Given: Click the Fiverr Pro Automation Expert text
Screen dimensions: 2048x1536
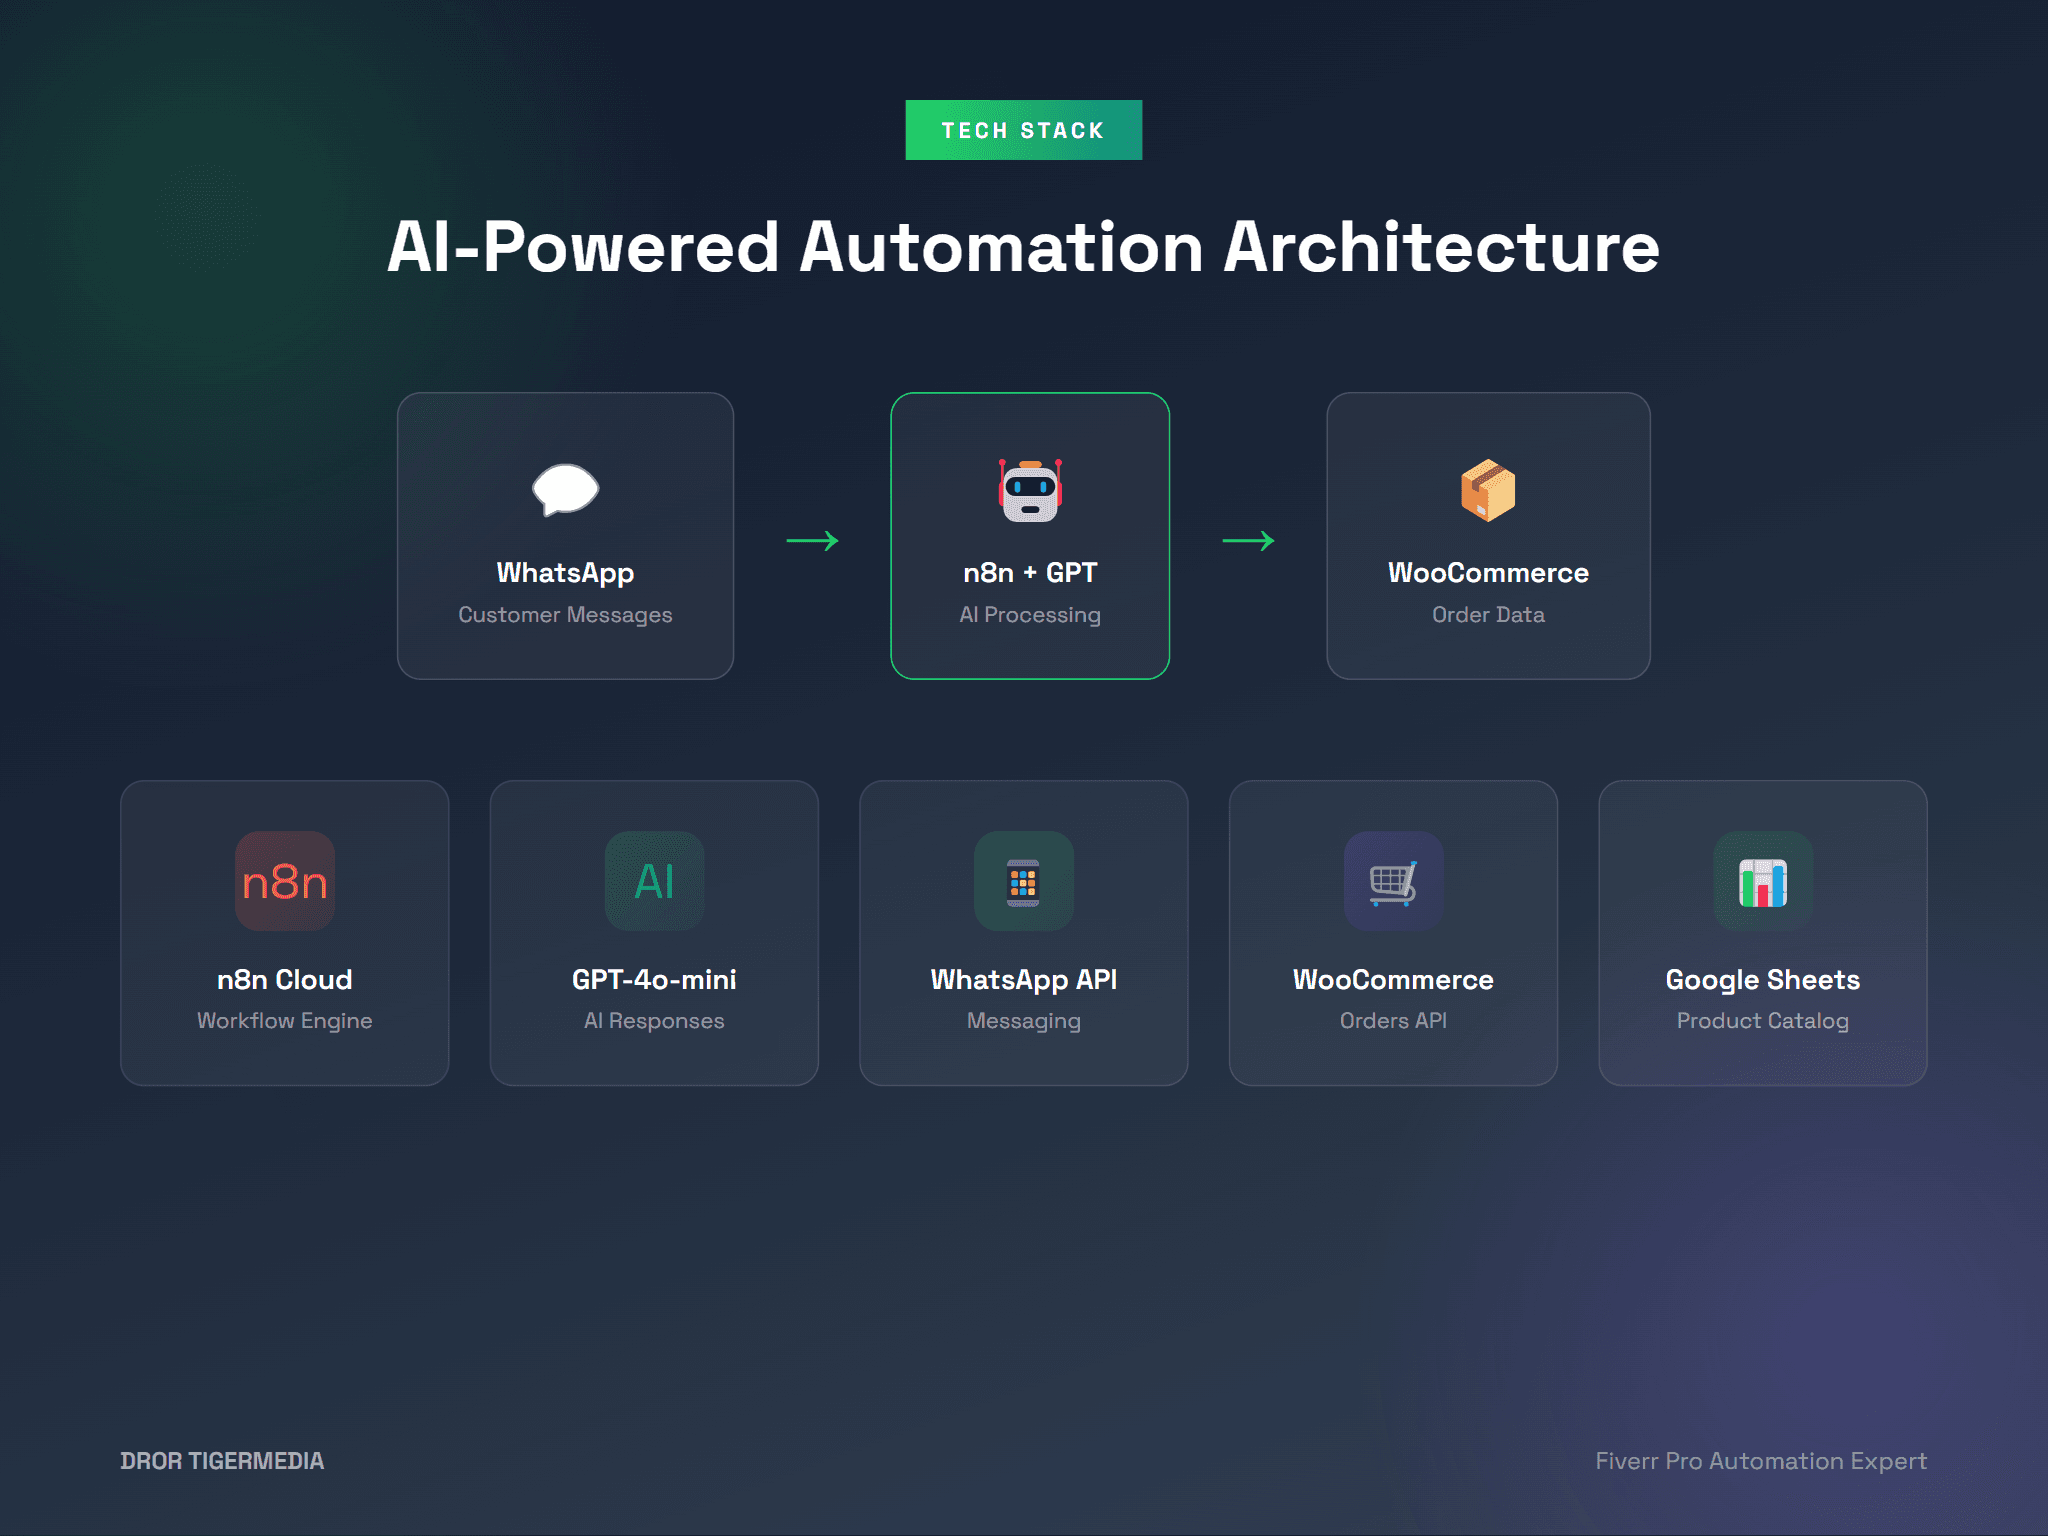Looking at the screenshot, I should click(1760, 1461).
